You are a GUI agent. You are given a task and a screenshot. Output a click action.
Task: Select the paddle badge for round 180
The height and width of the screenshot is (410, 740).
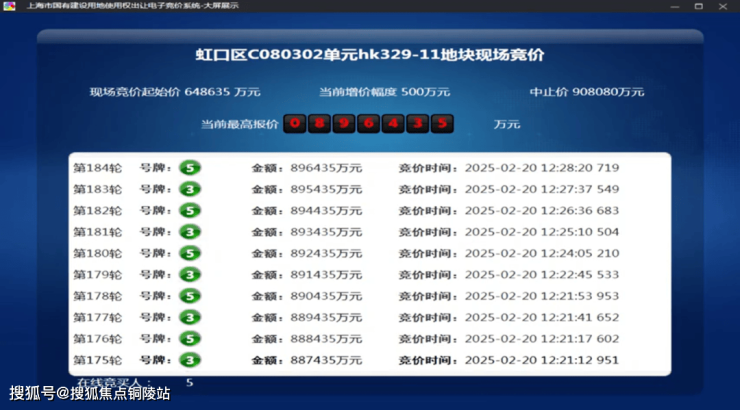(x=190, y=253)
